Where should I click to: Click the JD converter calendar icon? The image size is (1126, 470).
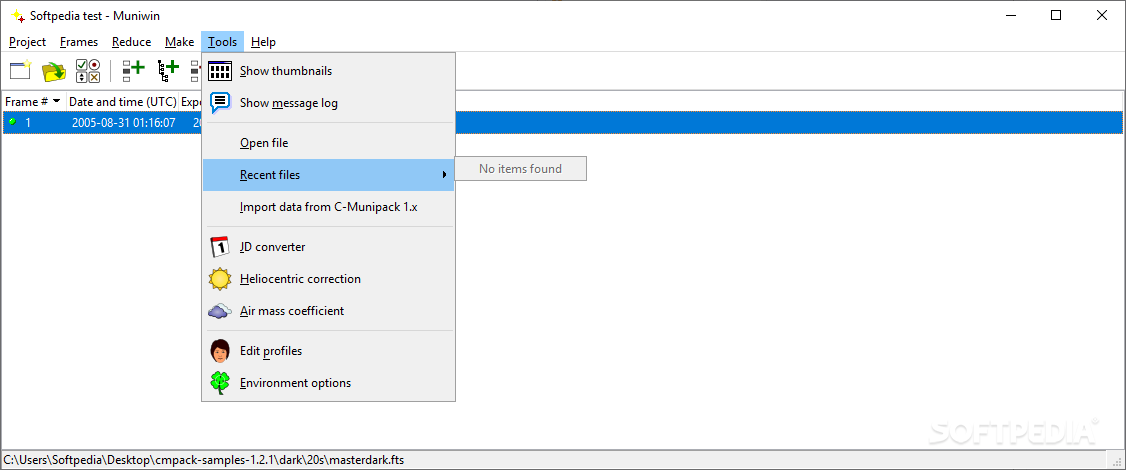click(x=220, y=247)
